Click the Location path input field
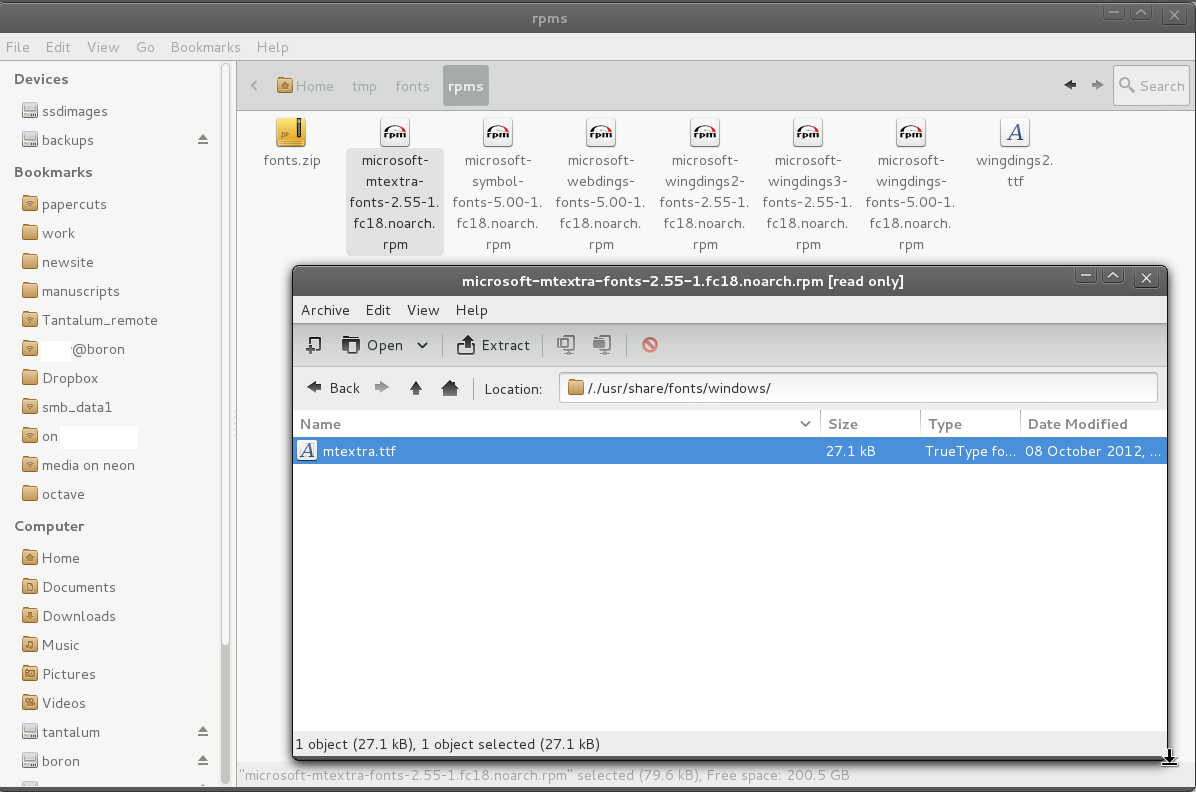The image size is (1196, 792). [858, 388]
